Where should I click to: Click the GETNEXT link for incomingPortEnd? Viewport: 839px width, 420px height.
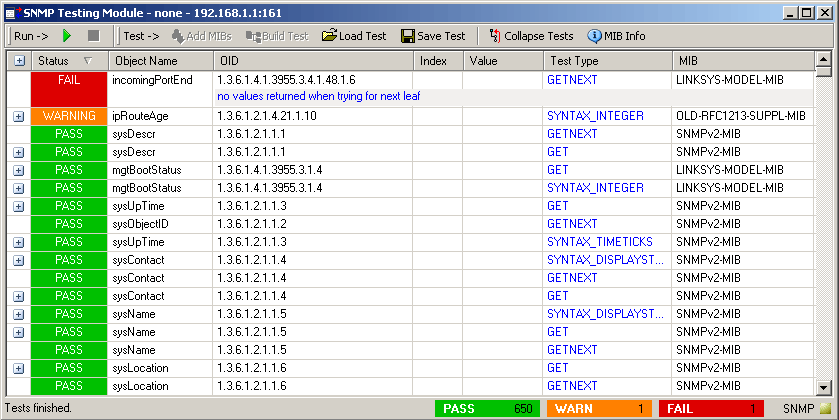[x=572, y=79]
